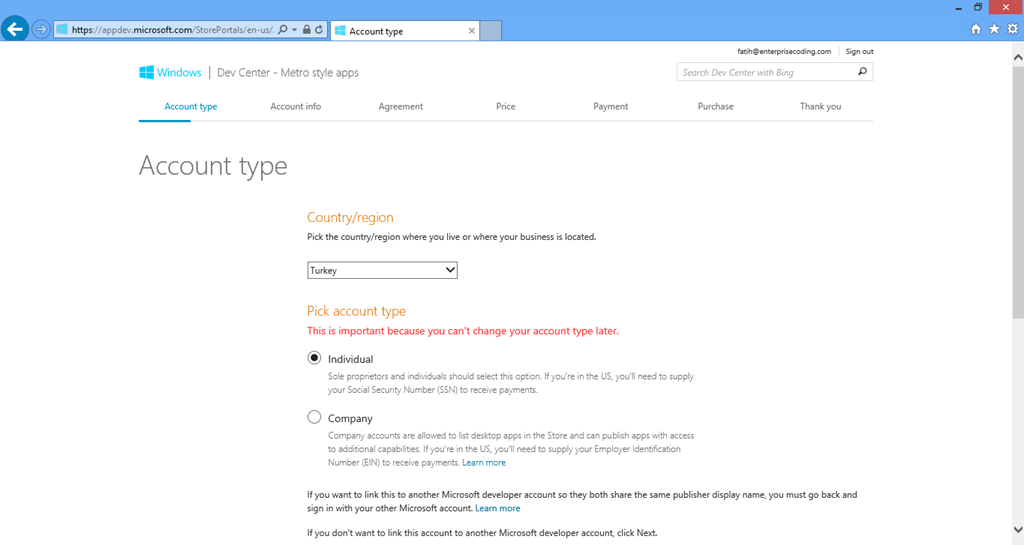
Task: Select the Individual account type
Action: pyautogui.click(x=314, y=358)
